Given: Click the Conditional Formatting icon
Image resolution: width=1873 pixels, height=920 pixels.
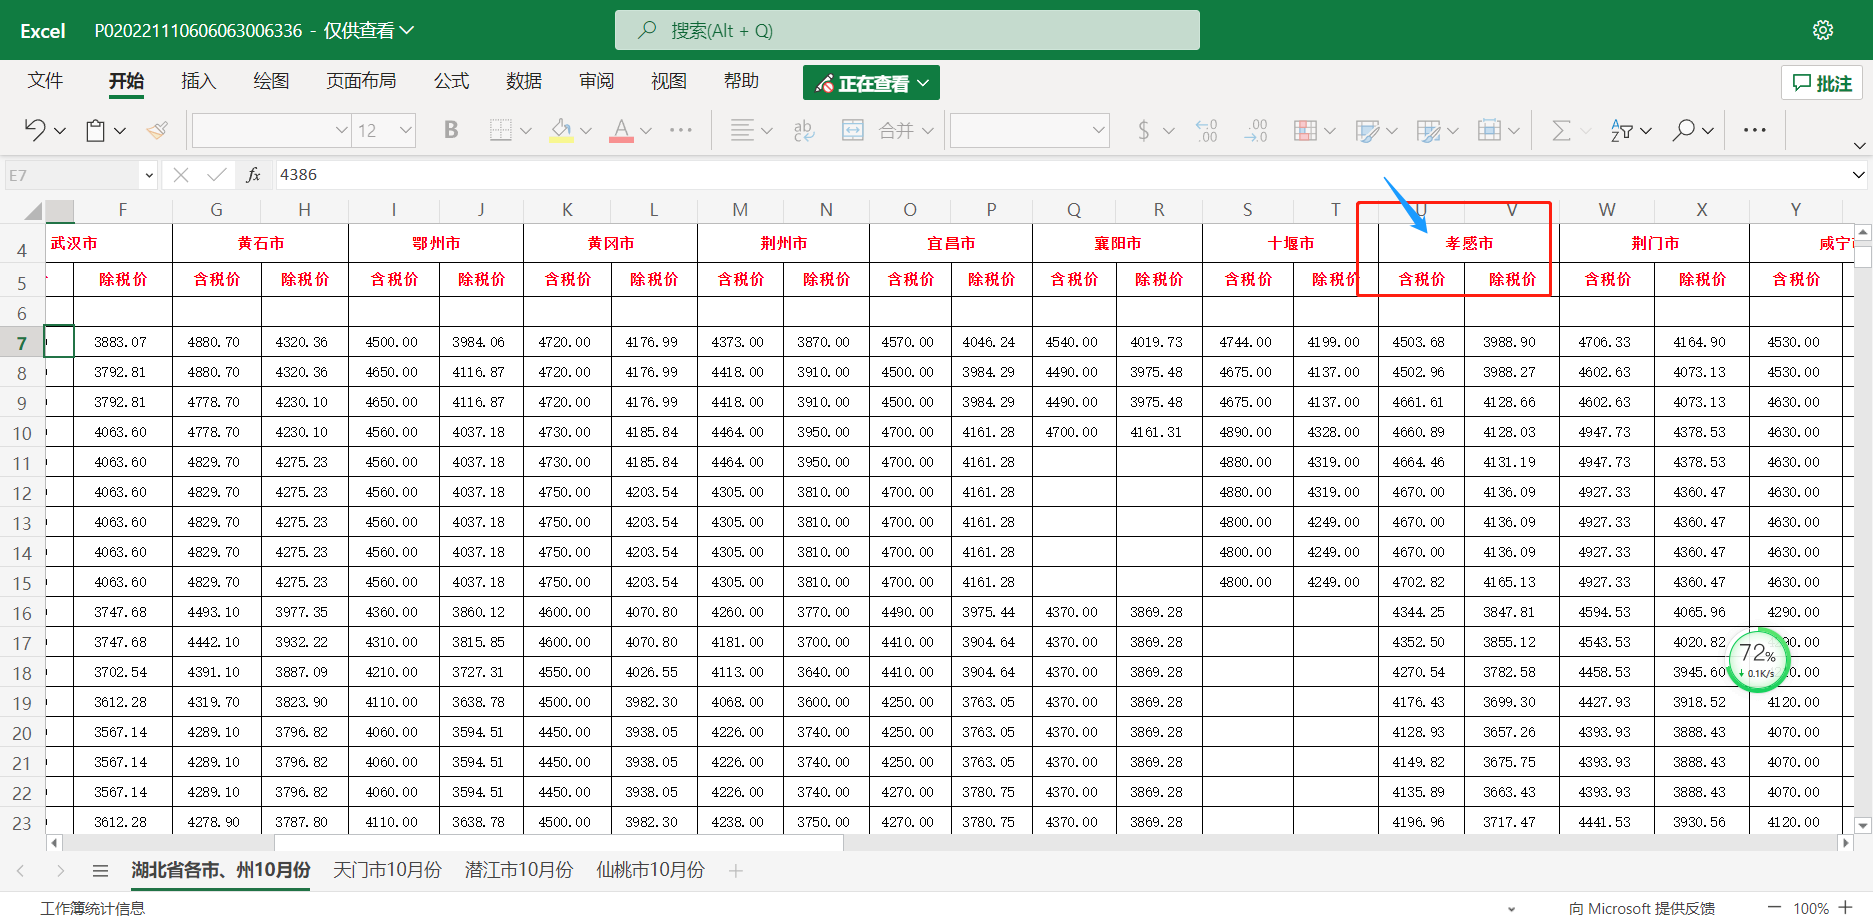Looking at the screenshot, I should click(1305, 130).
